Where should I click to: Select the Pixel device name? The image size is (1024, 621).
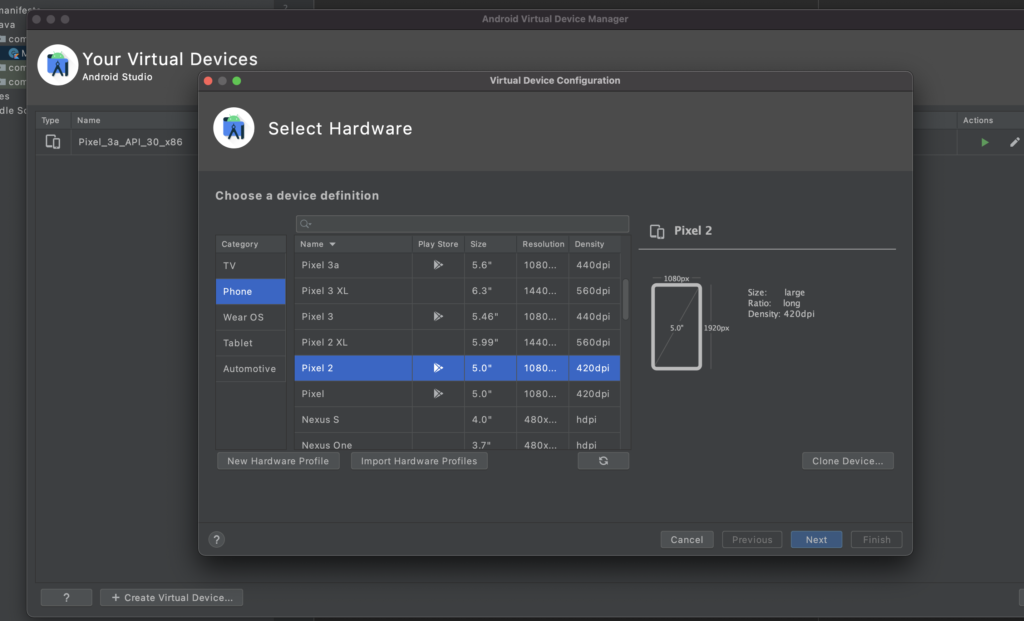[313, 394]
